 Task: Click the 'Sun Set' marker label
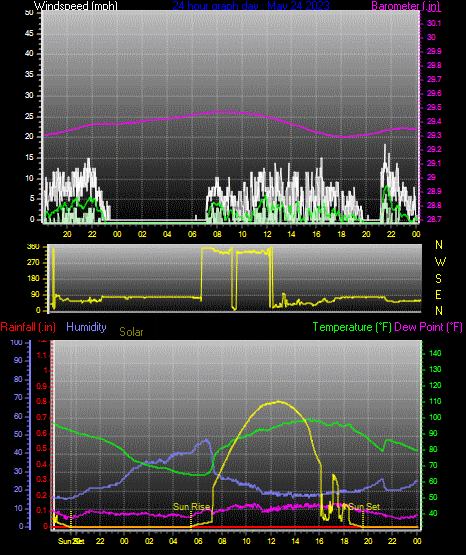(x=364, y=507)
